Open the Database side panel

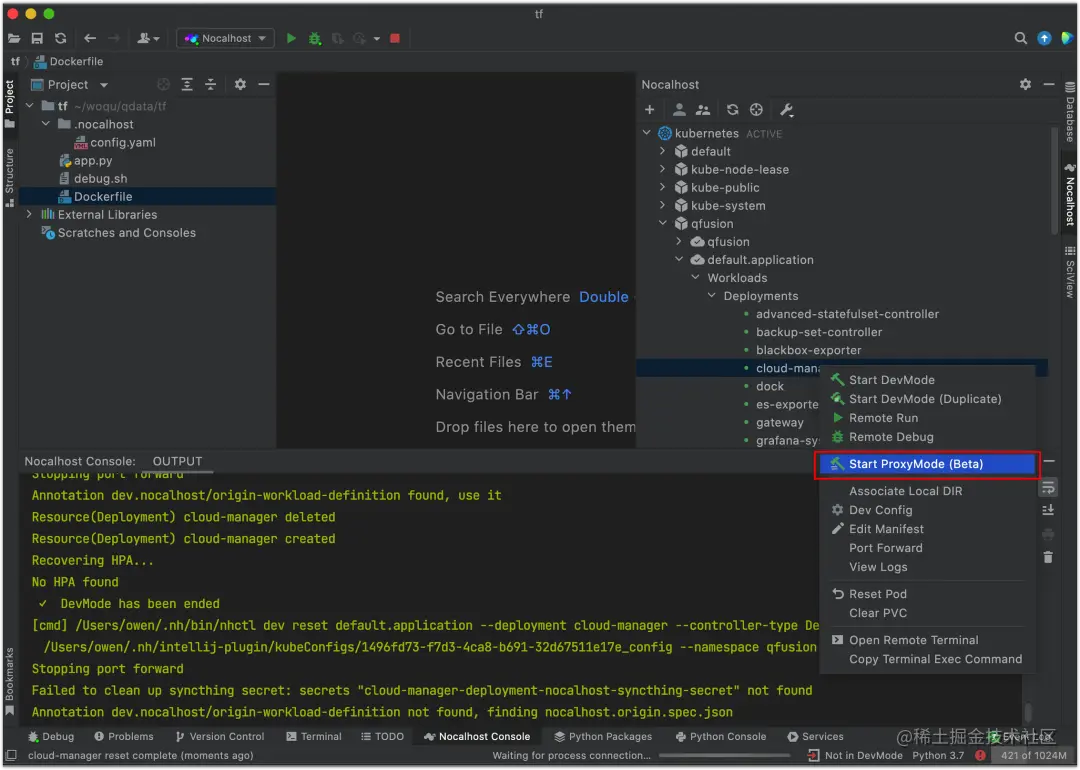point(1070,112)
